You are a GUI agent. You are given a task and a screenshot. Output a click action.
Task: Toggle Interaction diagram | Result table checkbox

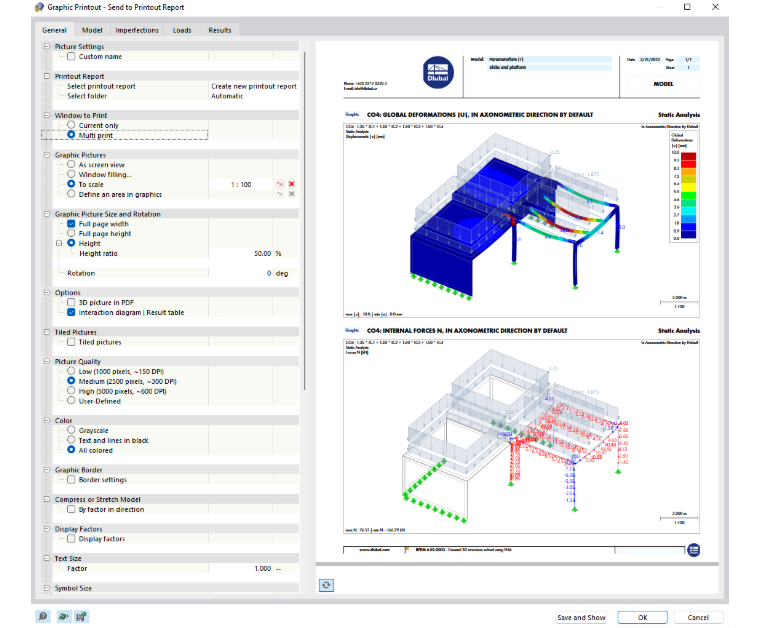click(x=71, y=312)
